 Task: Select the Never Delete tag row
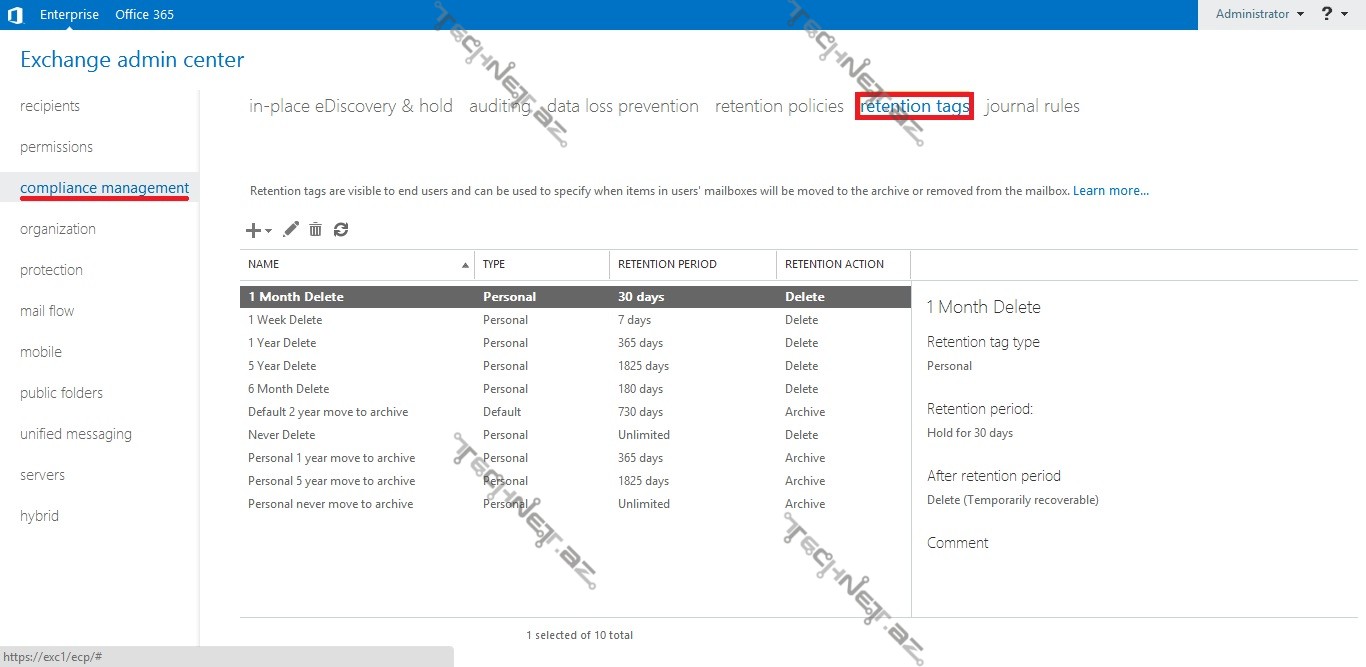pyautogui.click(x=282, y=435)
